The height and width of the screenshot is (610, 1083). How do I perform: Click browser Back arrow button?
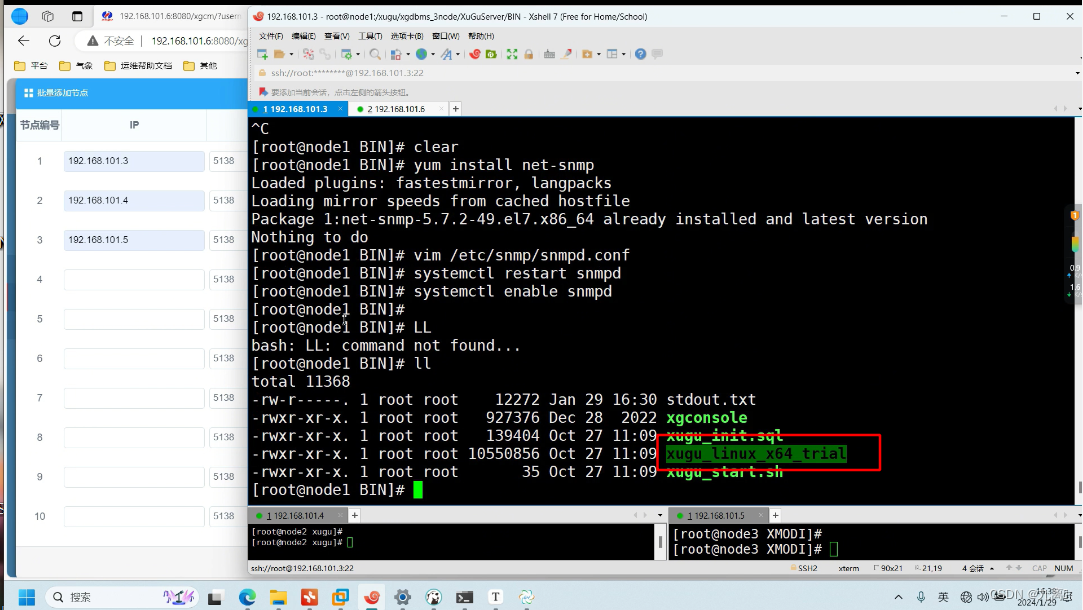pos(23,41)
